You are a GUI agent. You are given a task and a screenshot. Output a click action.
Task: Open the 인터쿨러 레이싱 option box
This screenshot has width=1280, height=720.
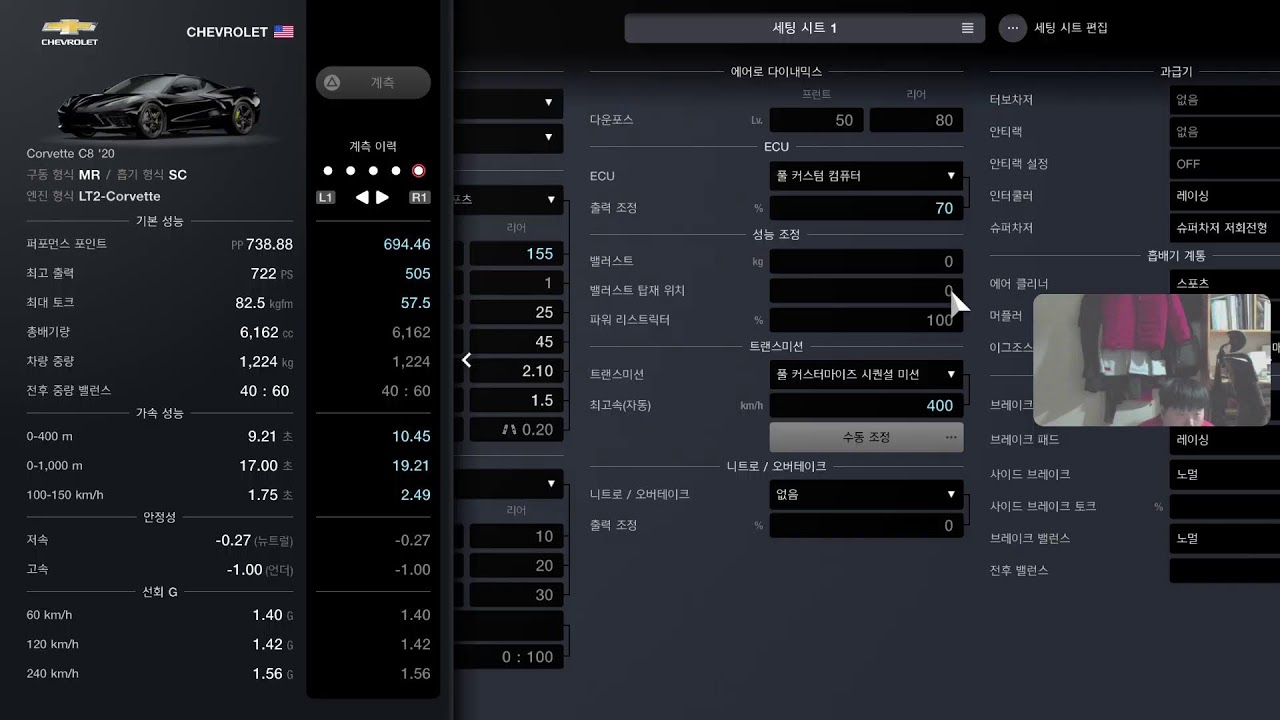(1224, 196)
